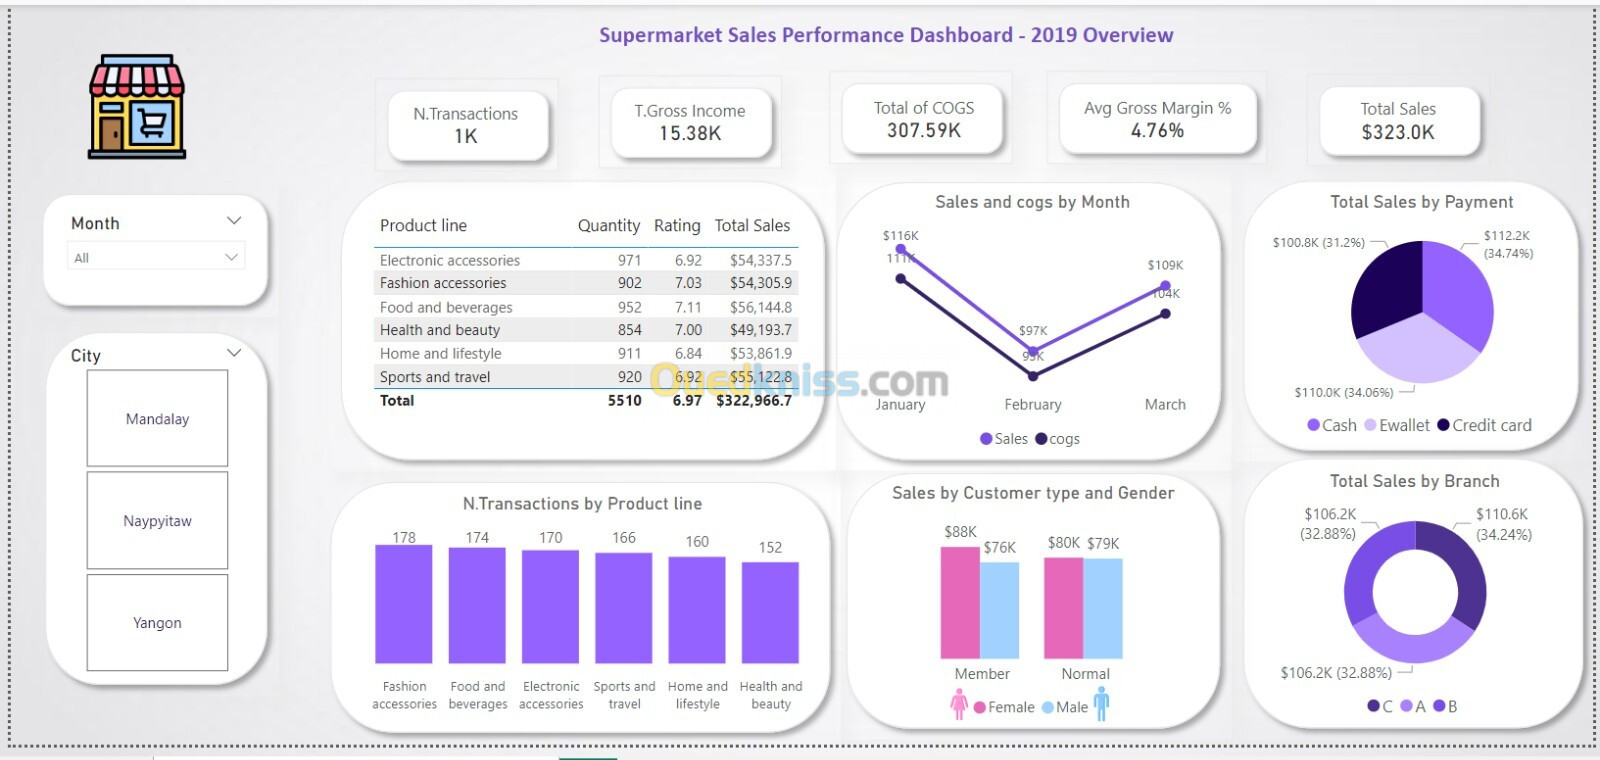Click the Total Sales $323.0K card
Viewport: 1600px width, 760px height.
pos(1398,120)
